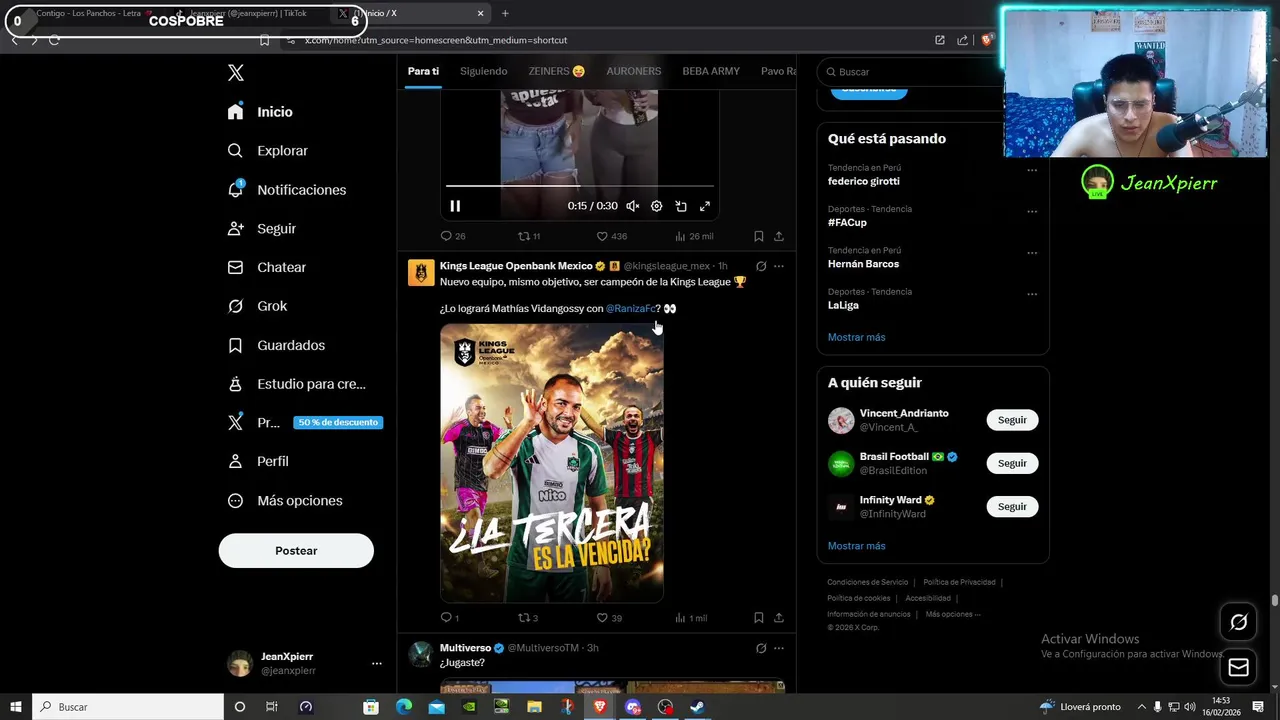Seek on the video progress bar
The image size is (1280, 720).
580,186
